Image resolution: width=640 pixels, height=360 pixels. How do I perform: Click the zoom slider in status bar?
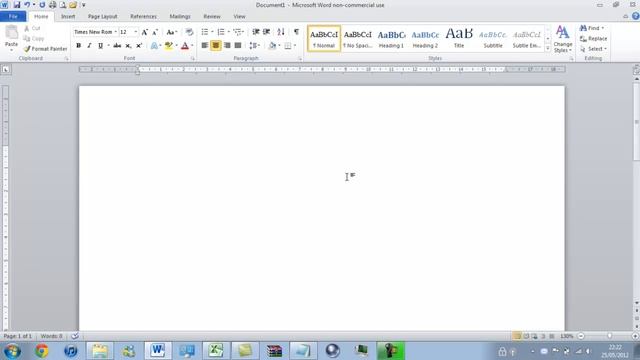609,336
